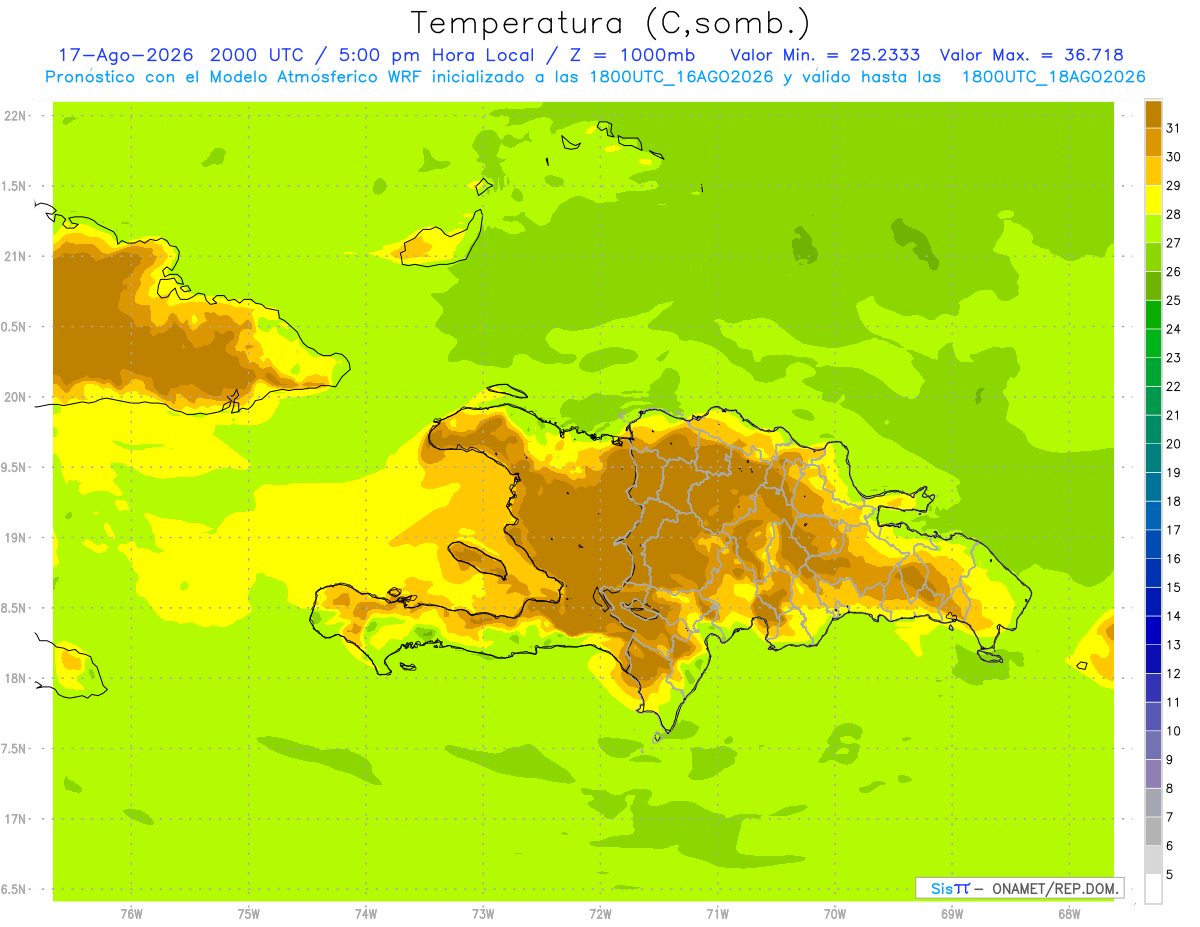The height and width of the screenshot is (927, 1200).
Task: Pick the legend swatch between 12 and 13
Action: [1153, 659]
